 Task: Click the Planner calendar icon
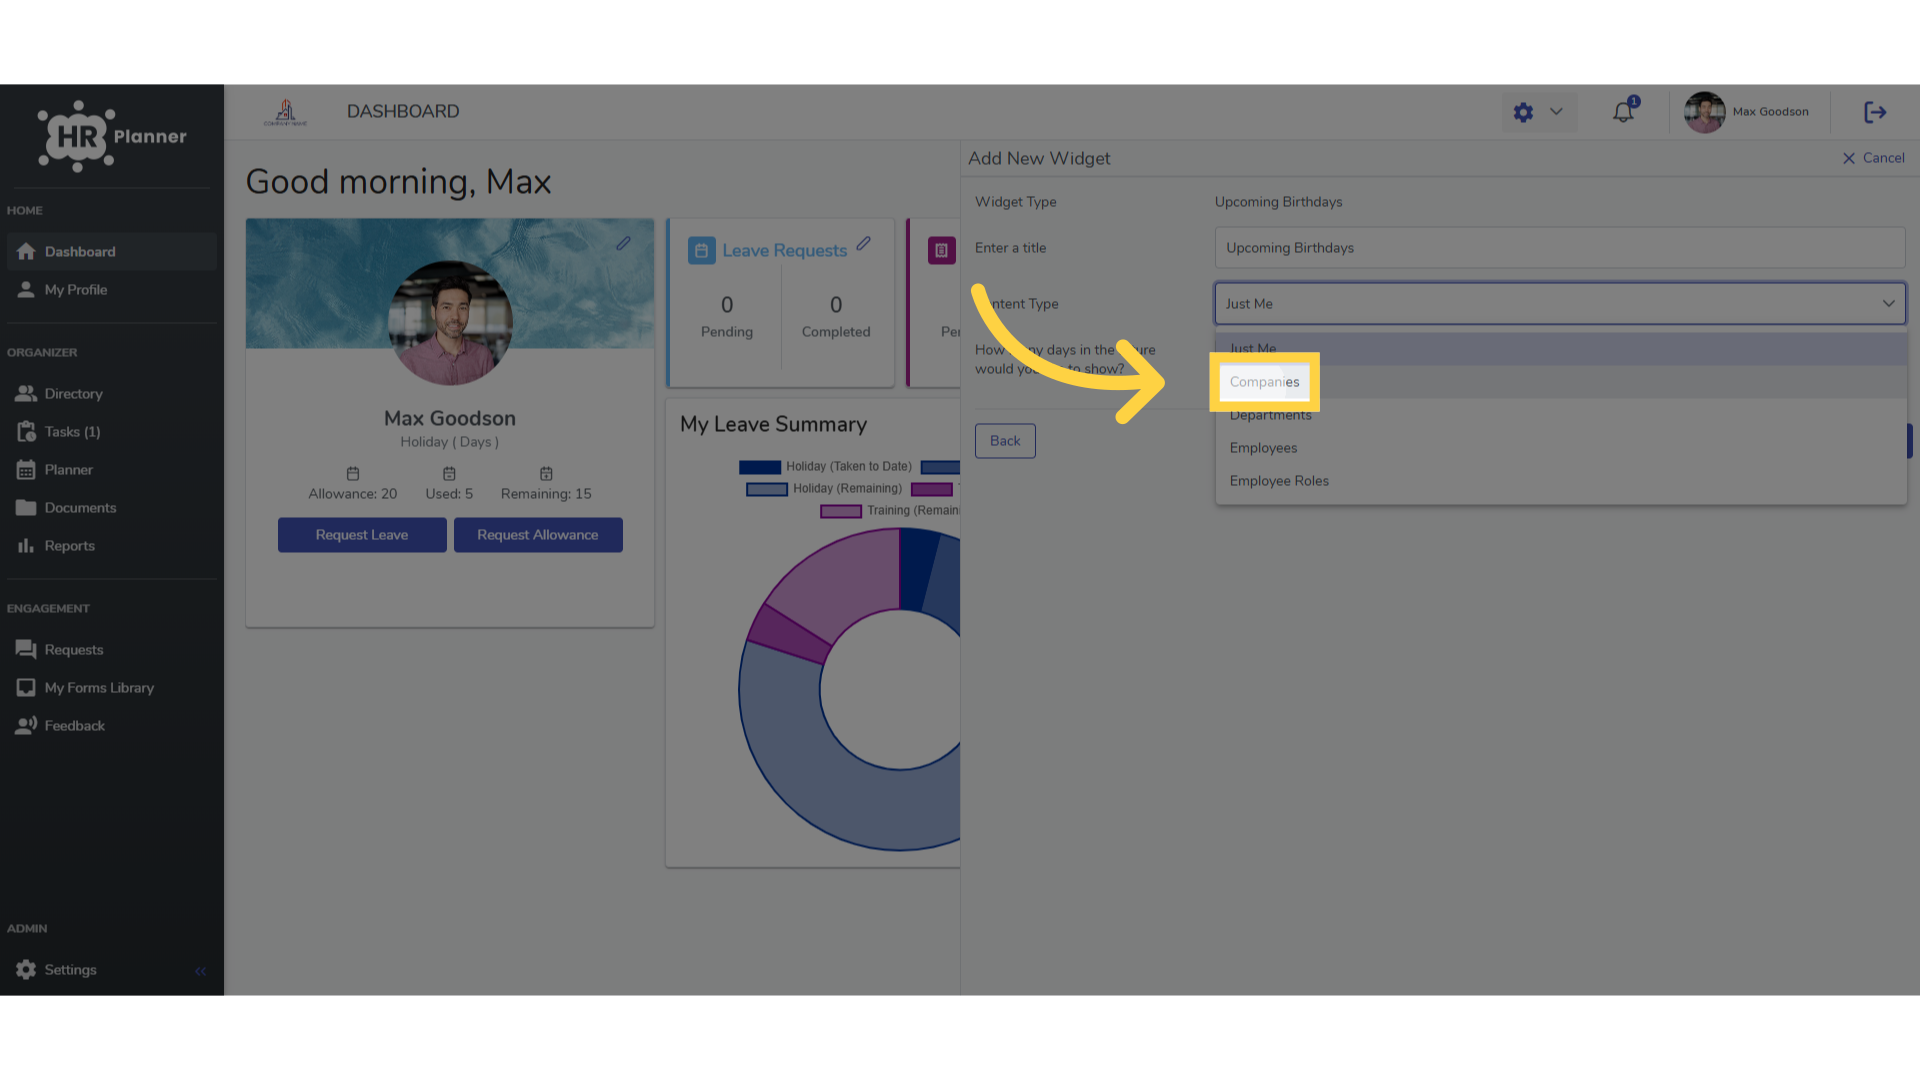pyautogui.click(x=26, y=470)
